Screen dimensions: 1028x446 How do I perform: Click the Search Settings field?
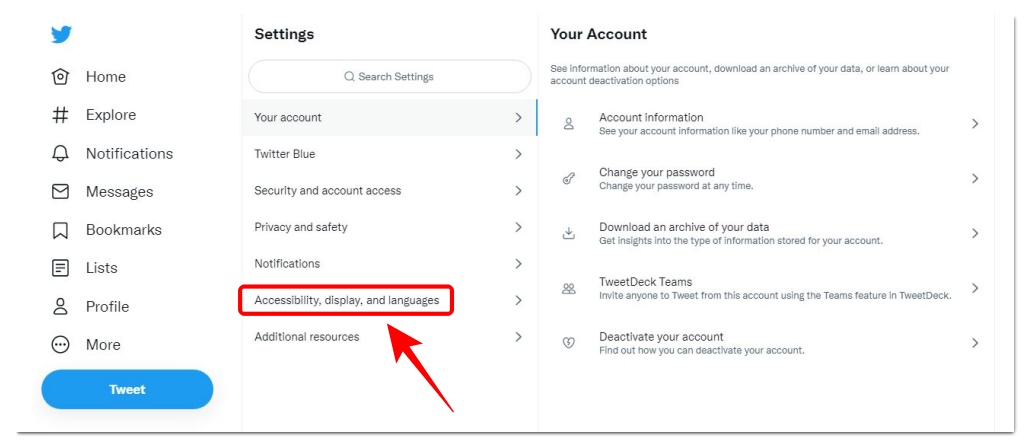click(389, 77)
